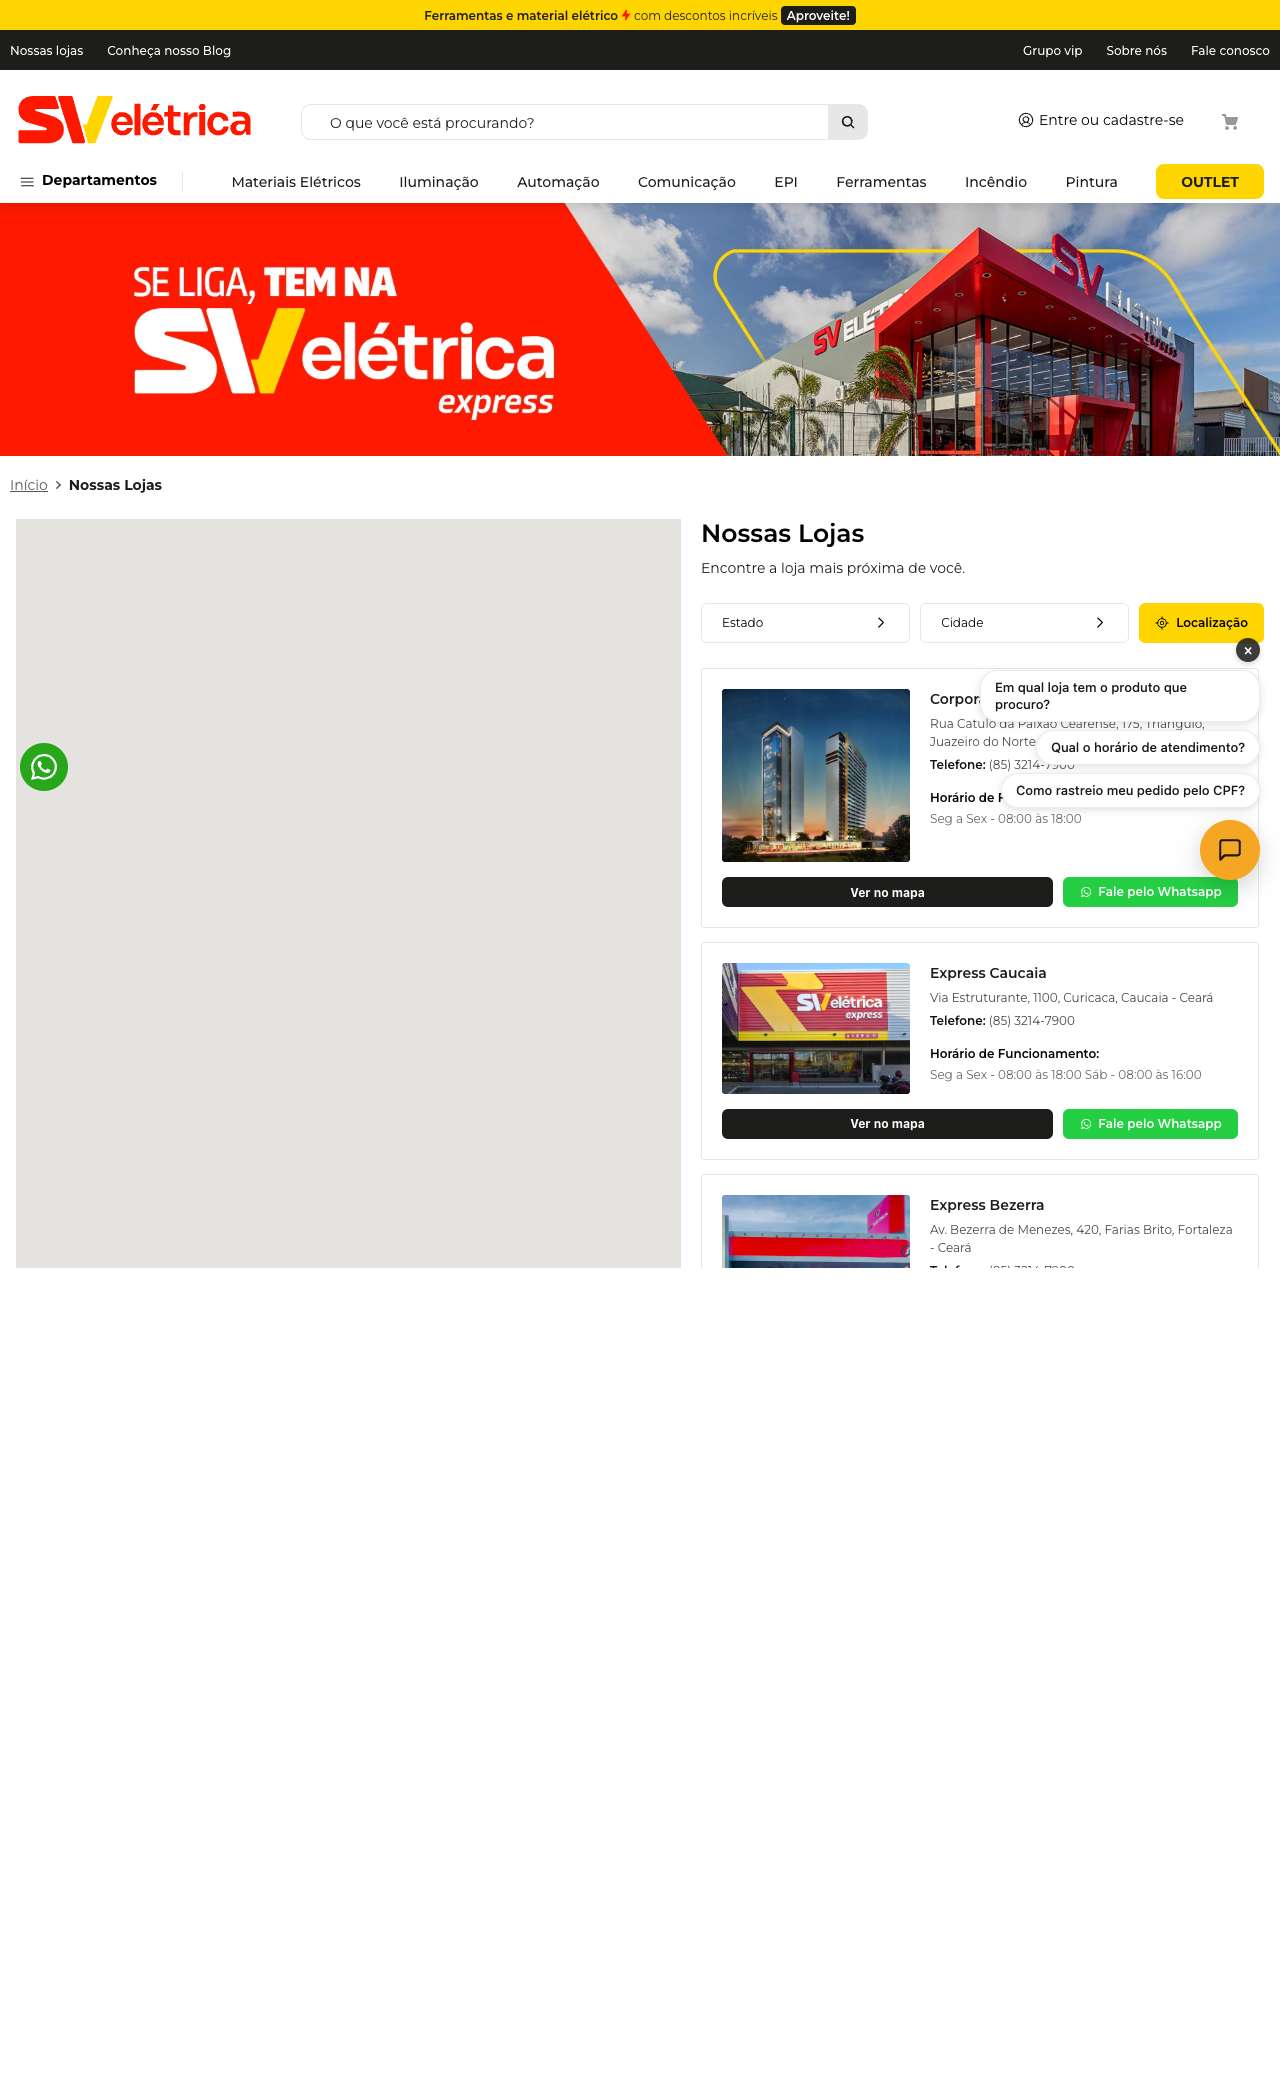Click Fale pelo Whatsapp for Corporativo store
This screenshot has width=1280, height=2098.
1150,892
